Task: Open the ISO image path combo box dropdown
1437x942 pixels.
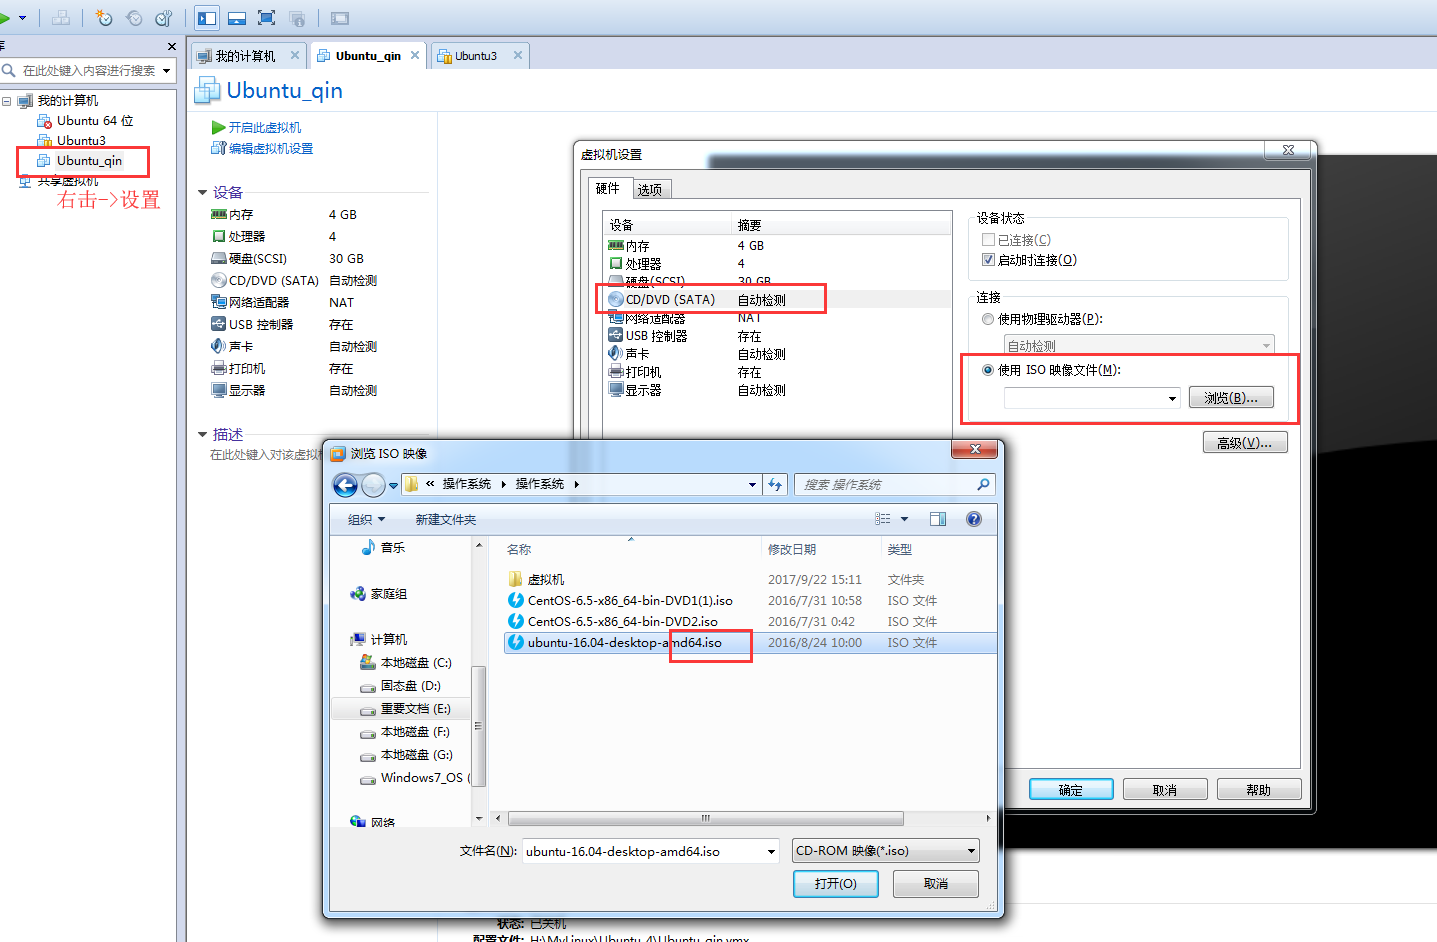Action: click(x=1173, y=398)
